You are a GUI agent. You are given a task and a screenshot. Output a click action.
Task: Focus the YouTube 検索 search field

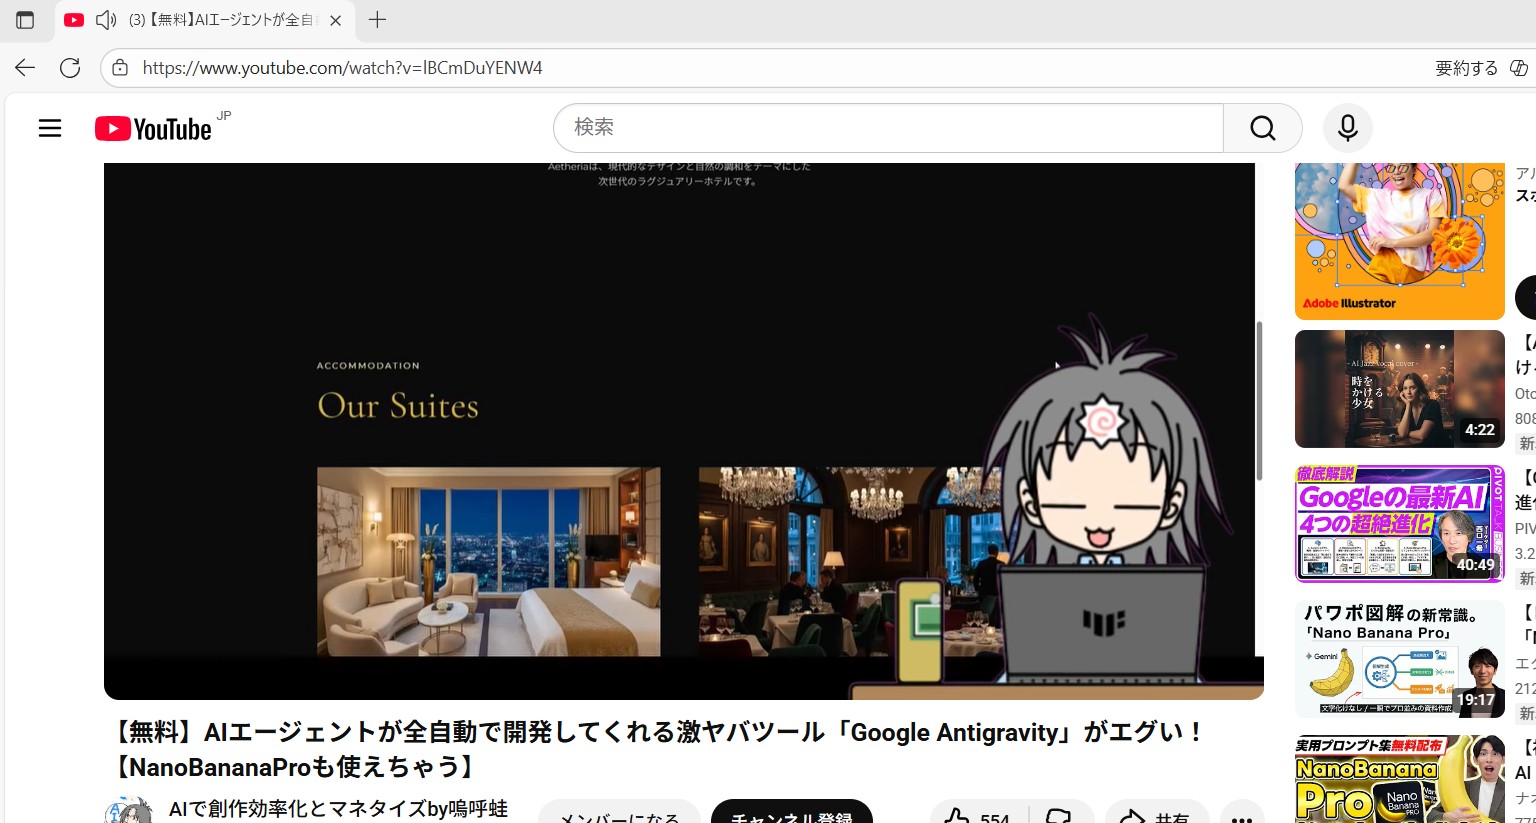[x=888, y=128]
